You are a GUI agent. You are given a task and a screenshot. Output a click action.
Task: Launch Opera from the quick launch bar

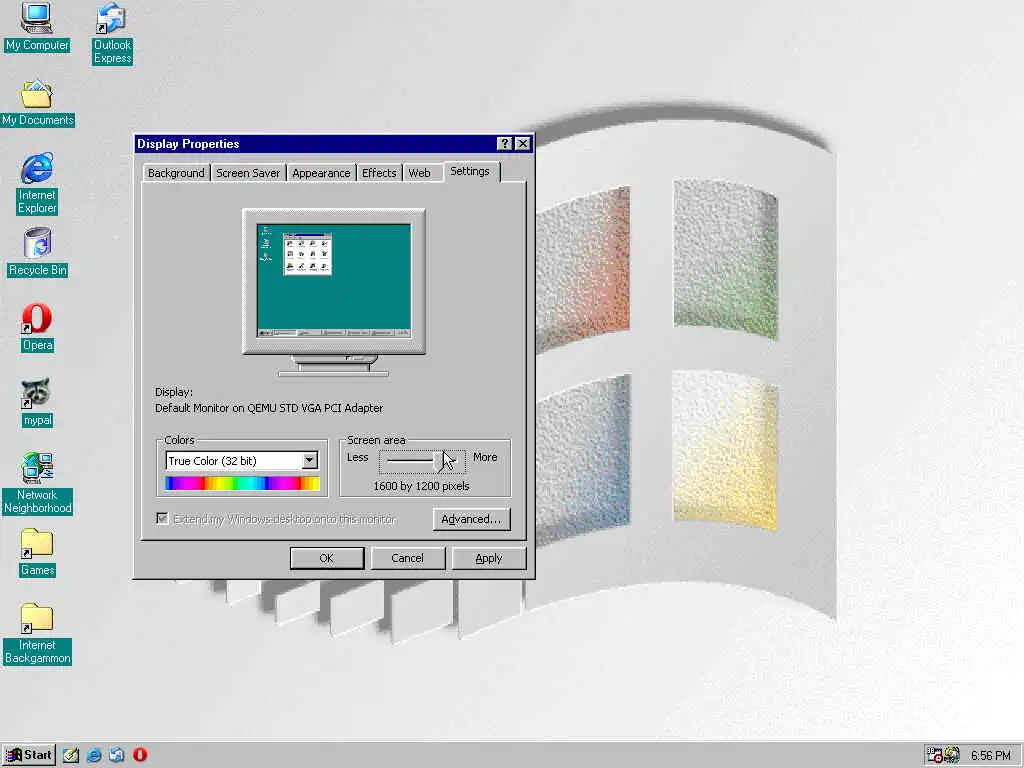click(140, 755)
